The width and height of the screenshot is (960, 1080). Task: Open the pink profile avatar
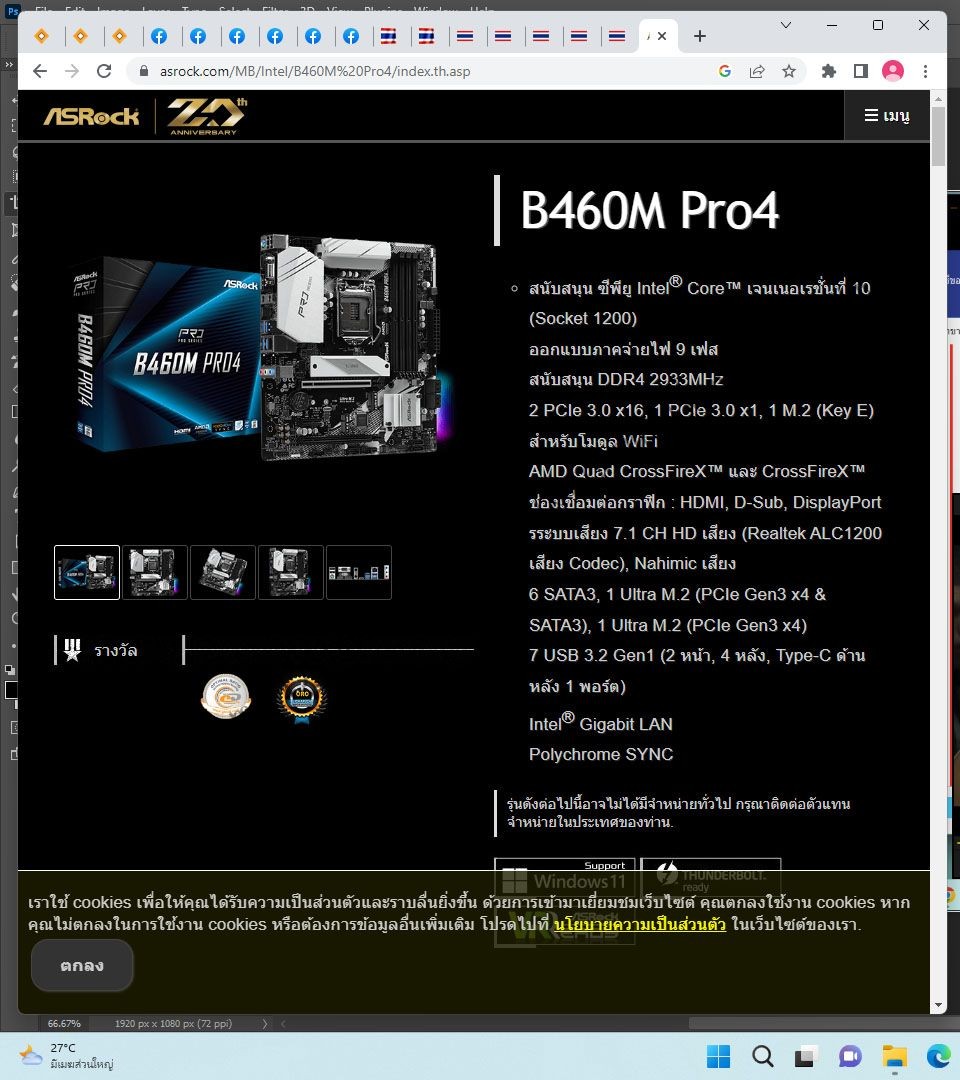893,71
